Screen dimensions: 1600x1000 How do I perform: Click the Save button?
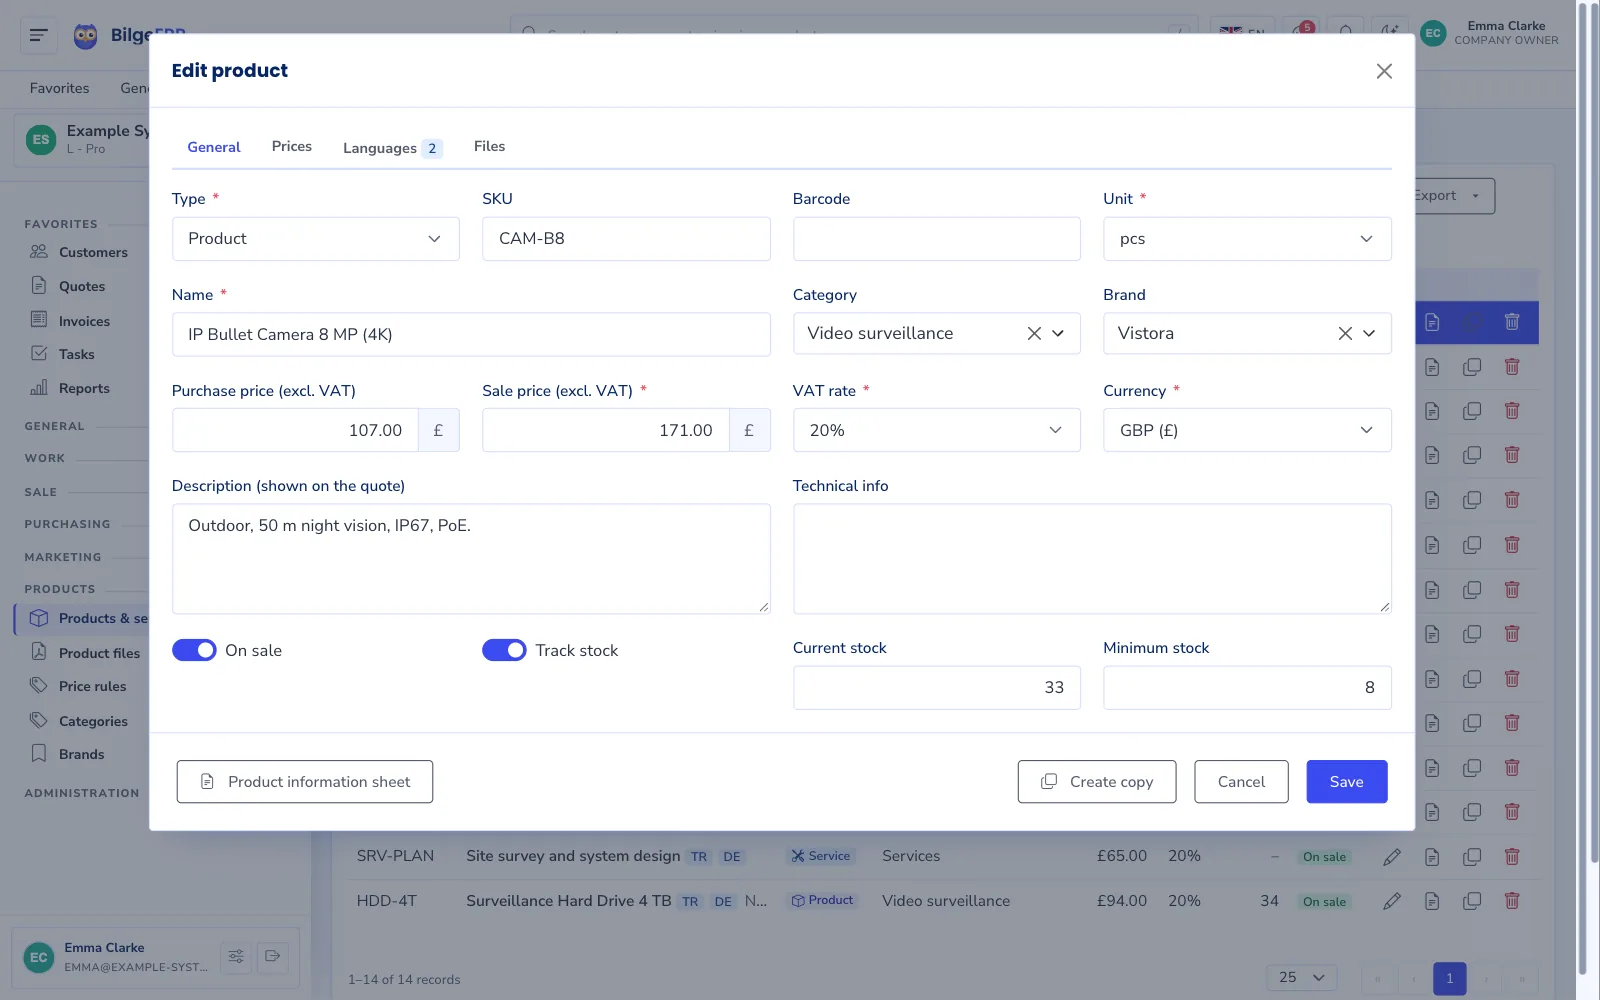tap(1346, 782)
